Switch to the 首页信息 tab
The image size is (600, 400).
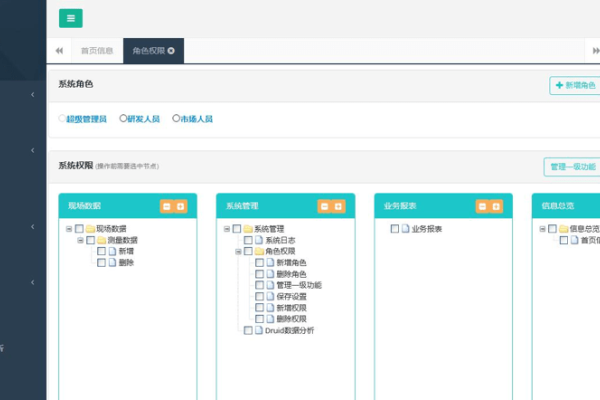point(97,50)
